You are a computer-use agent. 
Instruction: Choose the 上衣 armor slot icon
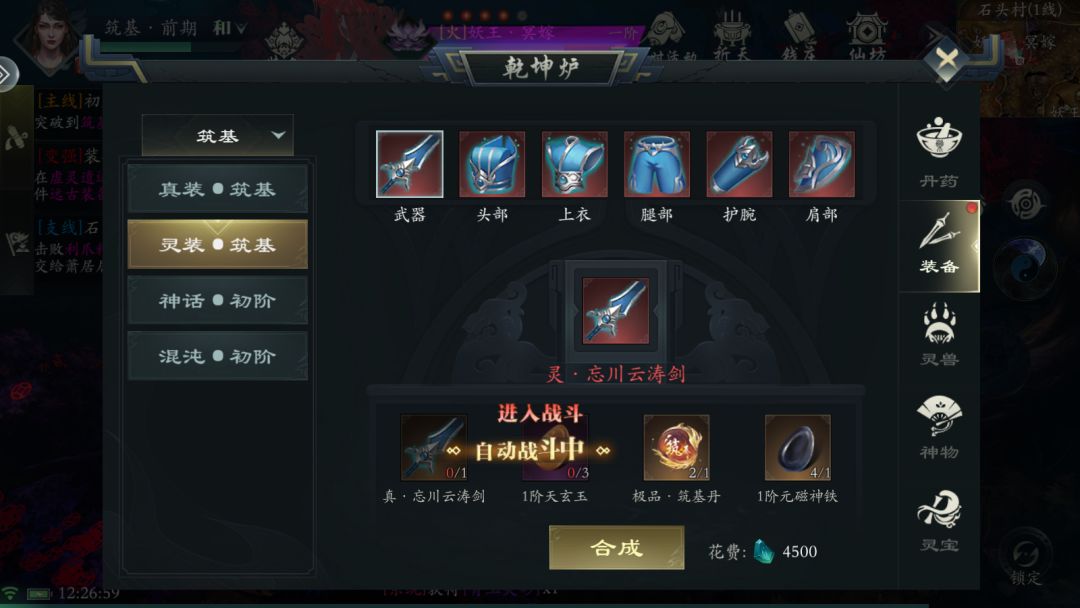click(574, 164)
